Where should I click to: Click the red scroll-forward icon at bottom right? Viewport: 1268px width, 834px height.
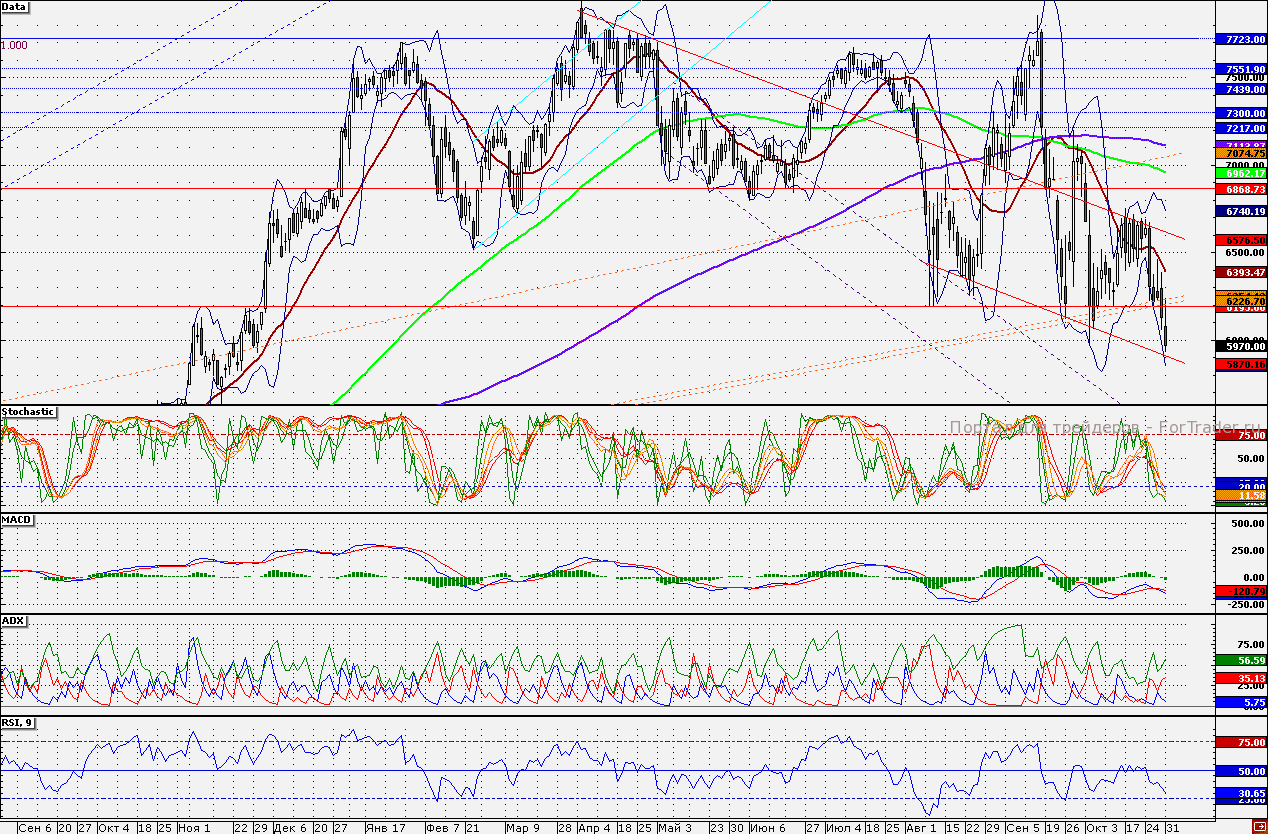(x=1259, y=826)
